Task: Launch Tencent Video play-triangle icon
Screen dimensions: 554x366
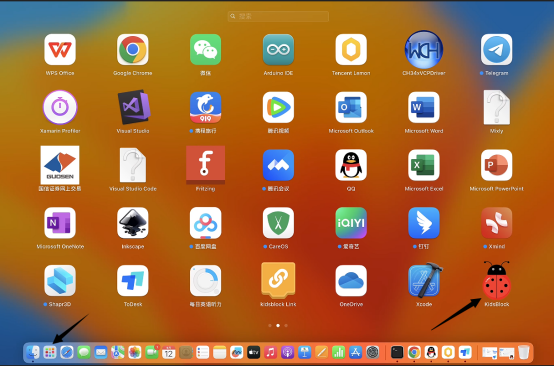Action: [278, 107]
